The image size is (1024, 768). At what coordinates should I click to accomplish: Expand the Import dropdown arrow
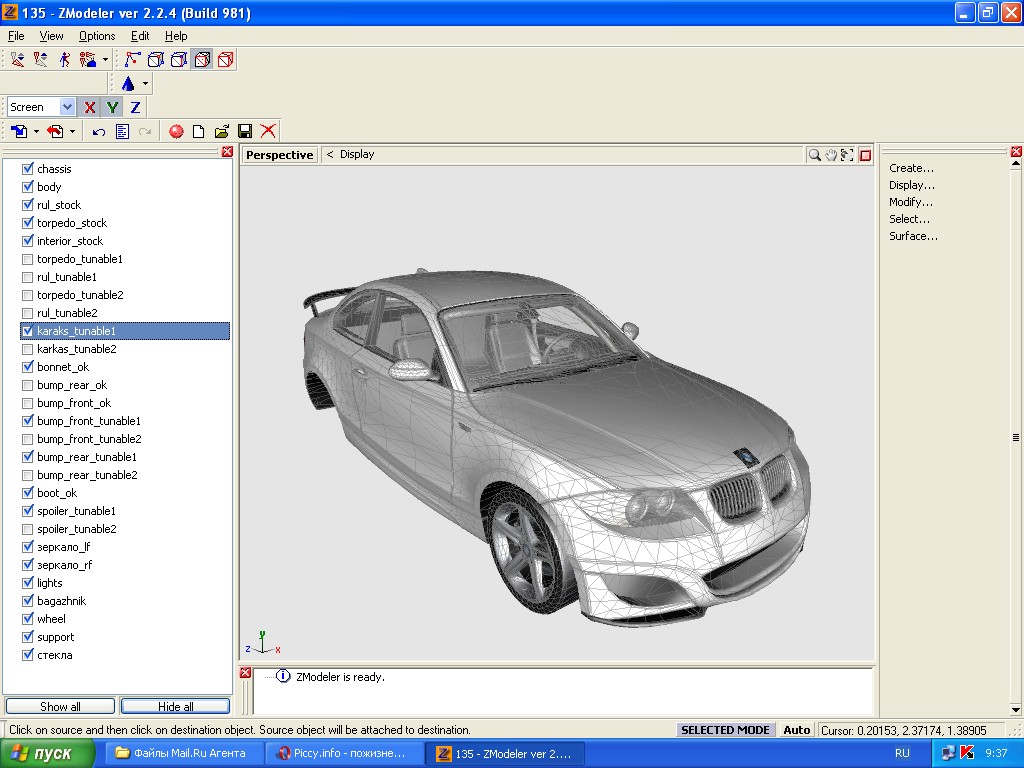36,131
